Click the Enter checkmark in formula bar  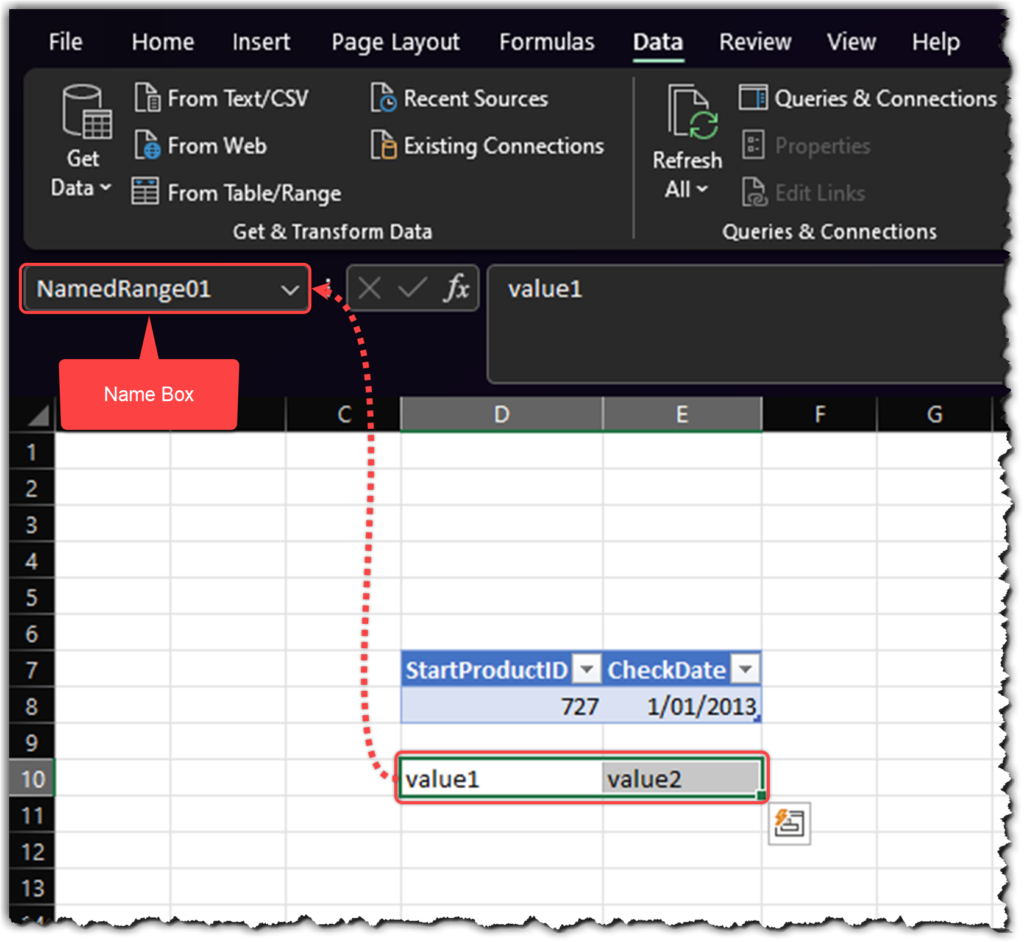[x=412, y=288]
